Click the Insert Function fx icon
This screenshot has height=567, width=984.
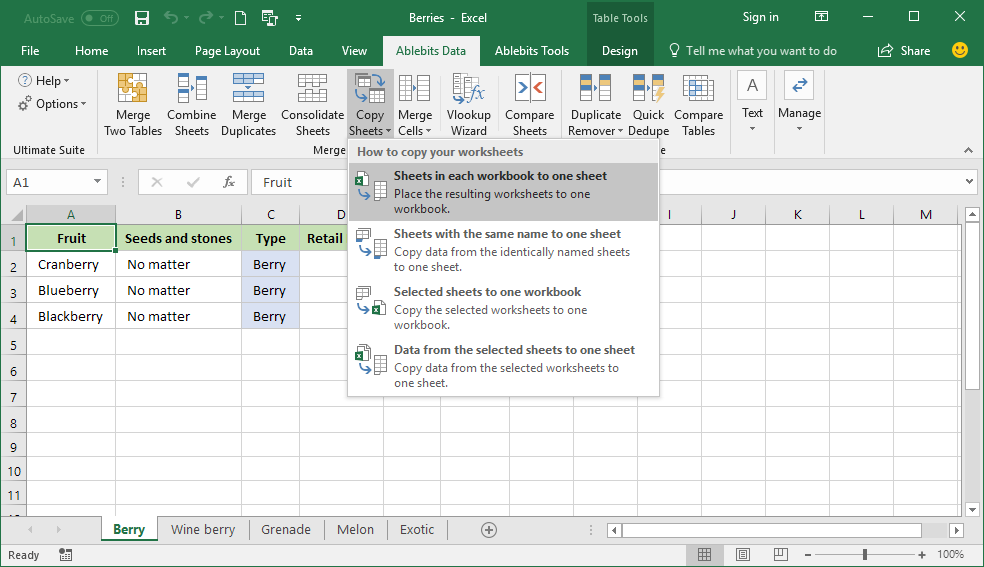coord(229,183)
